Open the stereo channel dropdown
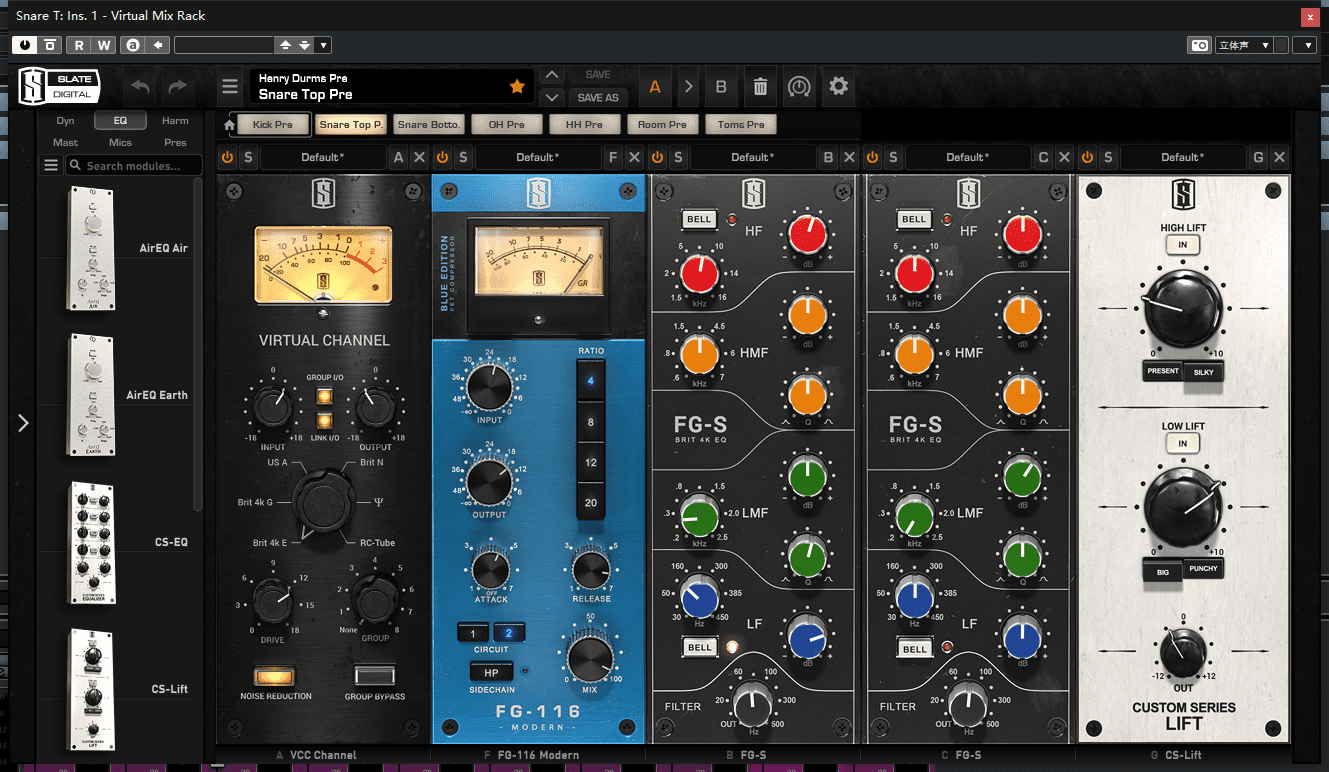Image resolution: width=1329 pixels, height=772 pixels. point(1244,45)
